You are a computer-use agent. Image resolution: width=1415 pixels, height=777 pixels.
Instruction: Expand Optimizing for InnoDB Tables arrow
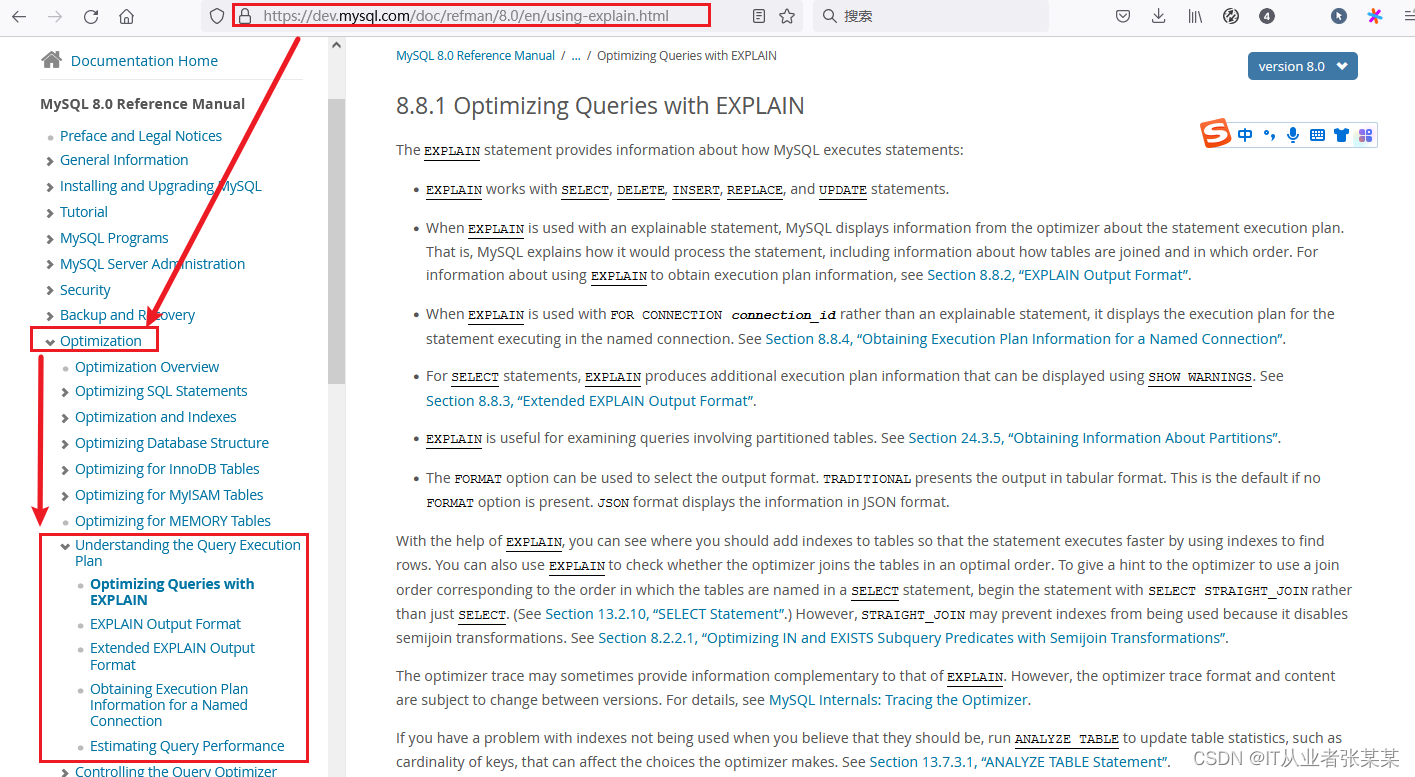click(x=65, y=470)
